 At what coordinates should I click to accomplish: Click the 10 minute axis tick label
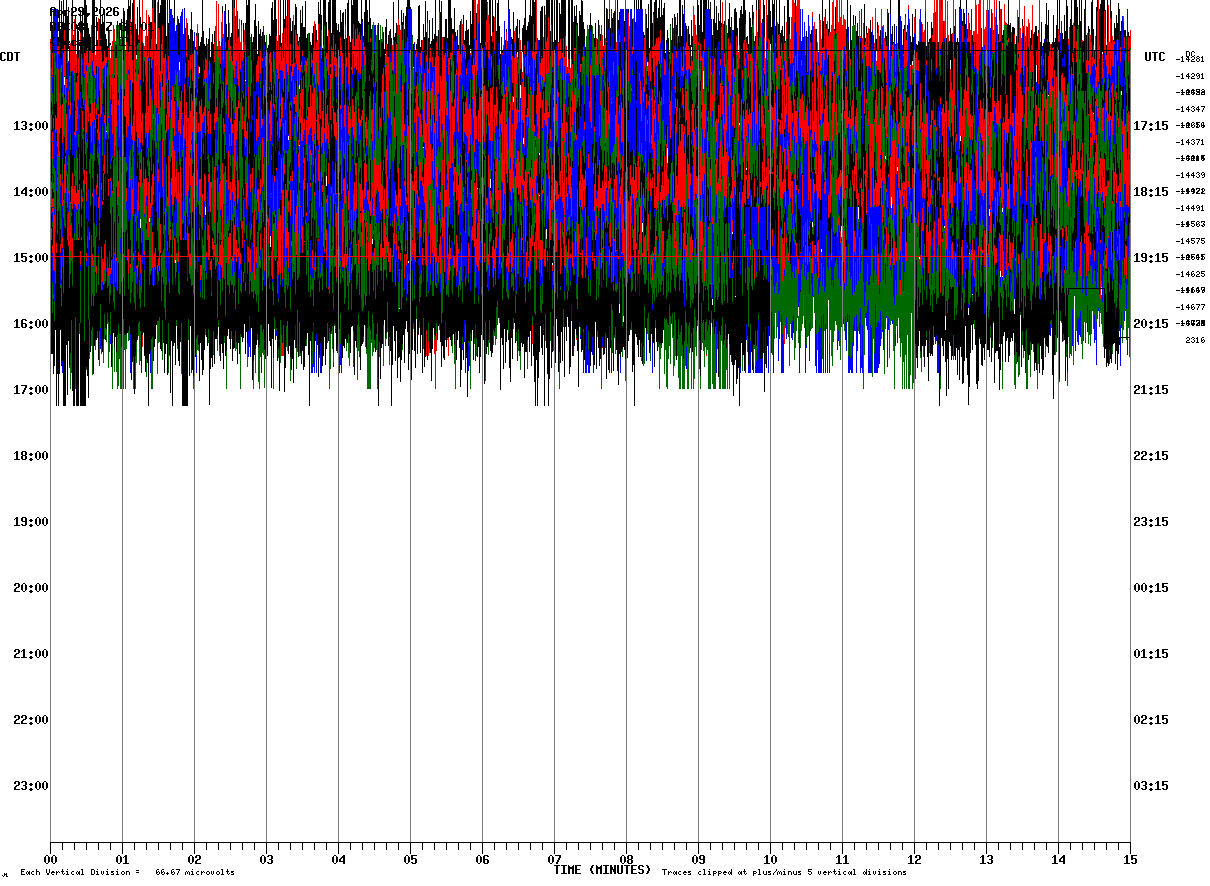click(770, 860)
